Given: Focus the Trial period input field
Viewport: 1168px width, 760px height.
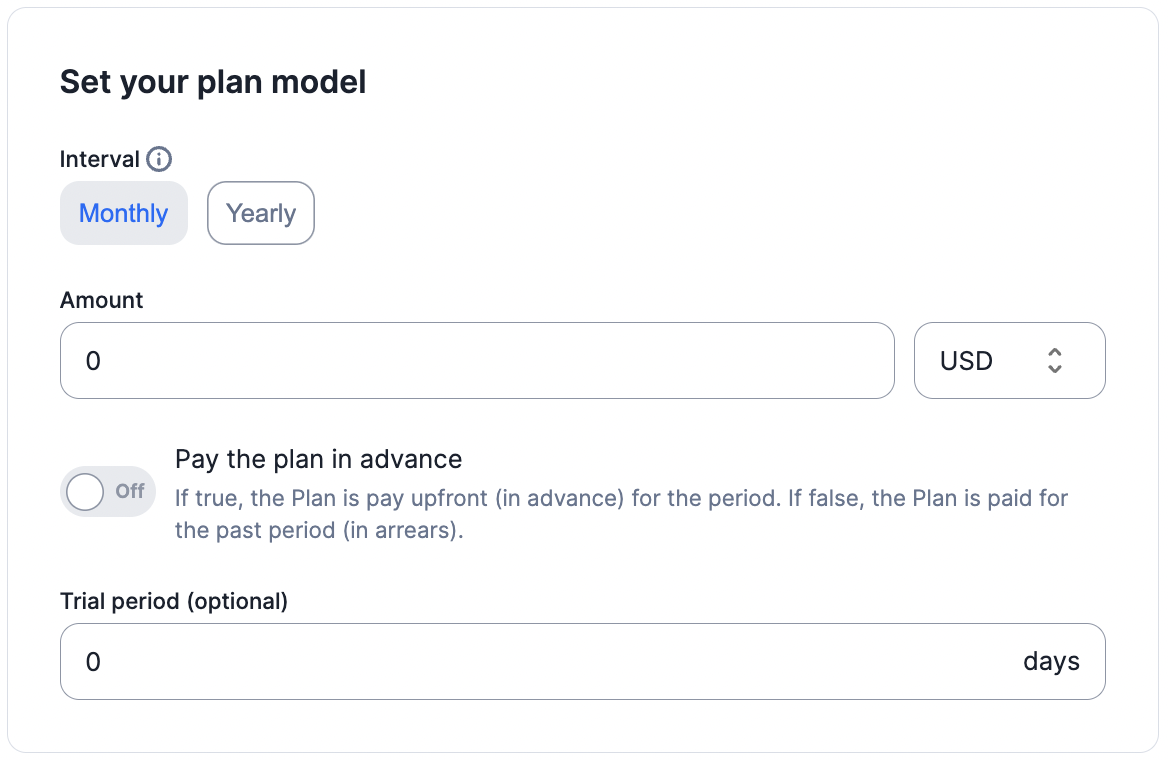Looking at the screenshot, I should tap(540, 662).
